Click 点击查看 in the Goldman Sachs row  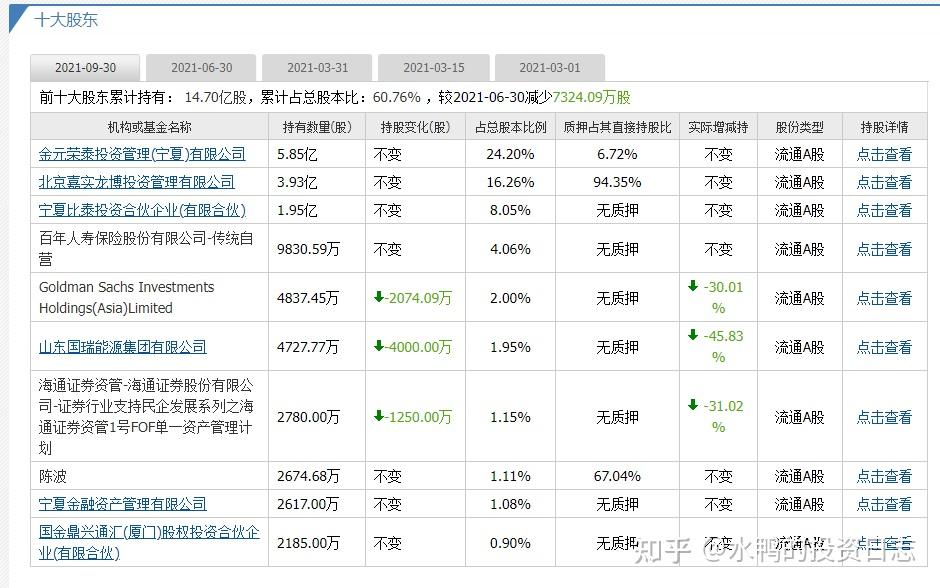point(884,298)
